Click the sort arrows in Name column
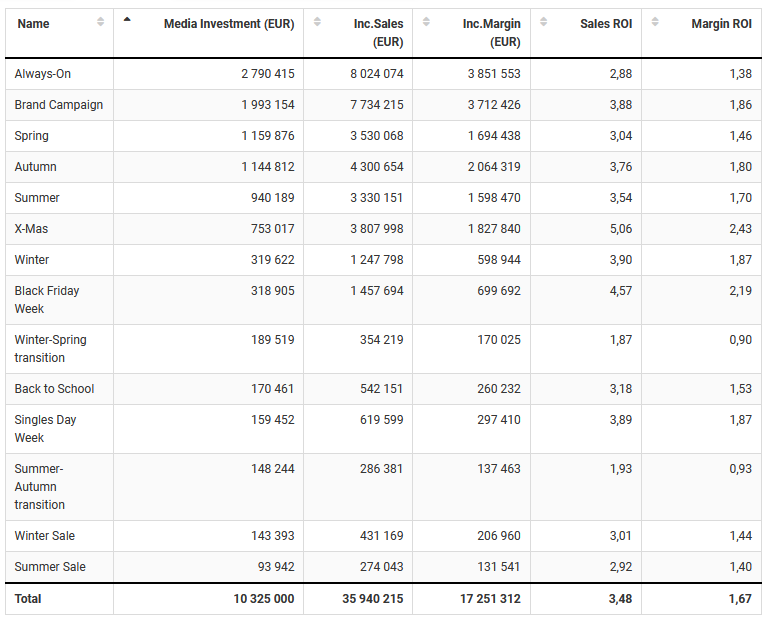 100,22
